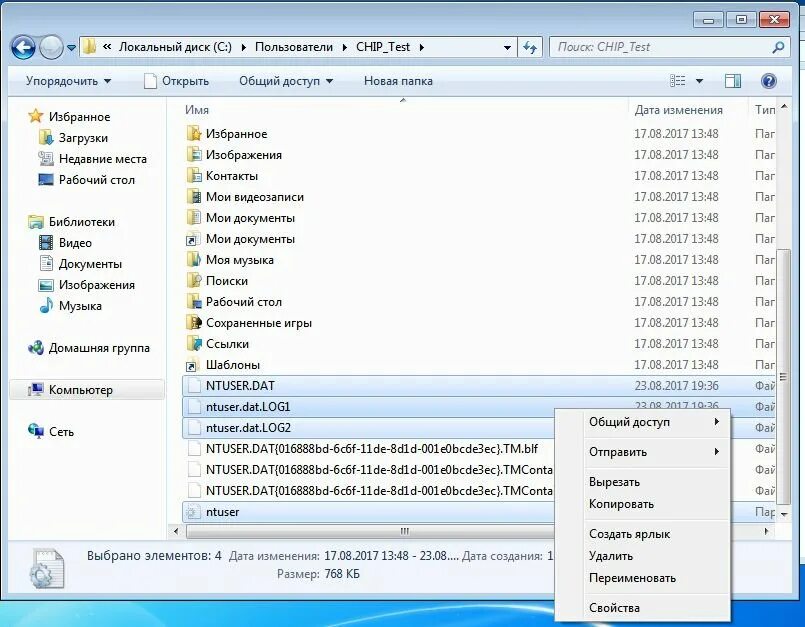Click the Forward navigation arrow button
This screenshot has height=627, width=805.
[51, 48]
